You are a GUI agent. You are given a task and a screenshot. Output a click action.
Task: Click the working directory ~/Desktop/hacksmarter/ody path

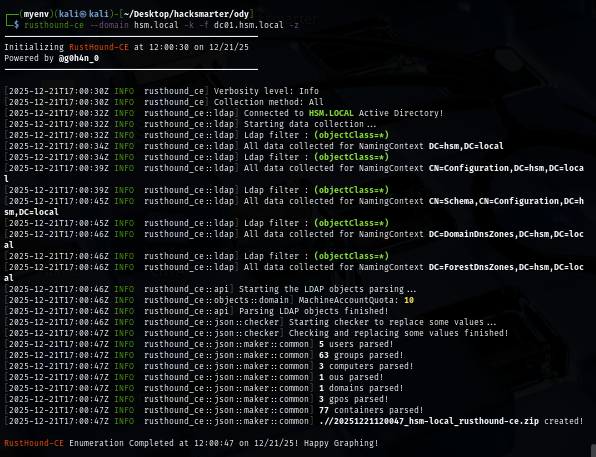(186, 14)
